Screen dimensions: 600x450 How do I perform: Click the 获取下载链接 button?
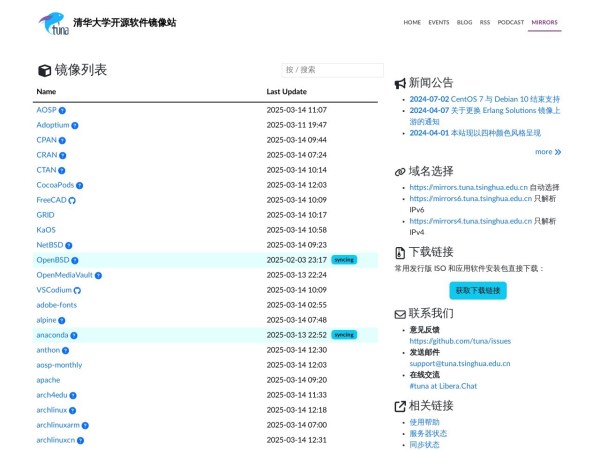[x=478, y=291]
